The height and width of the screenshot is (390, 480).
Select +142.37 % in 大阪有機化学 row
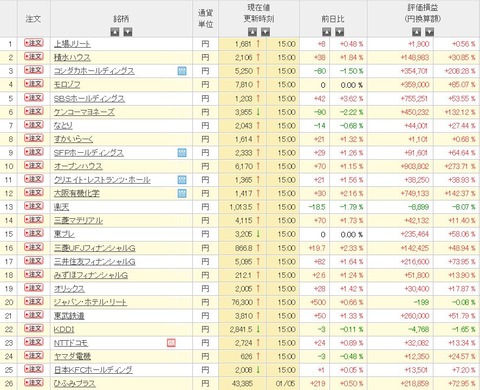(460, 193)
